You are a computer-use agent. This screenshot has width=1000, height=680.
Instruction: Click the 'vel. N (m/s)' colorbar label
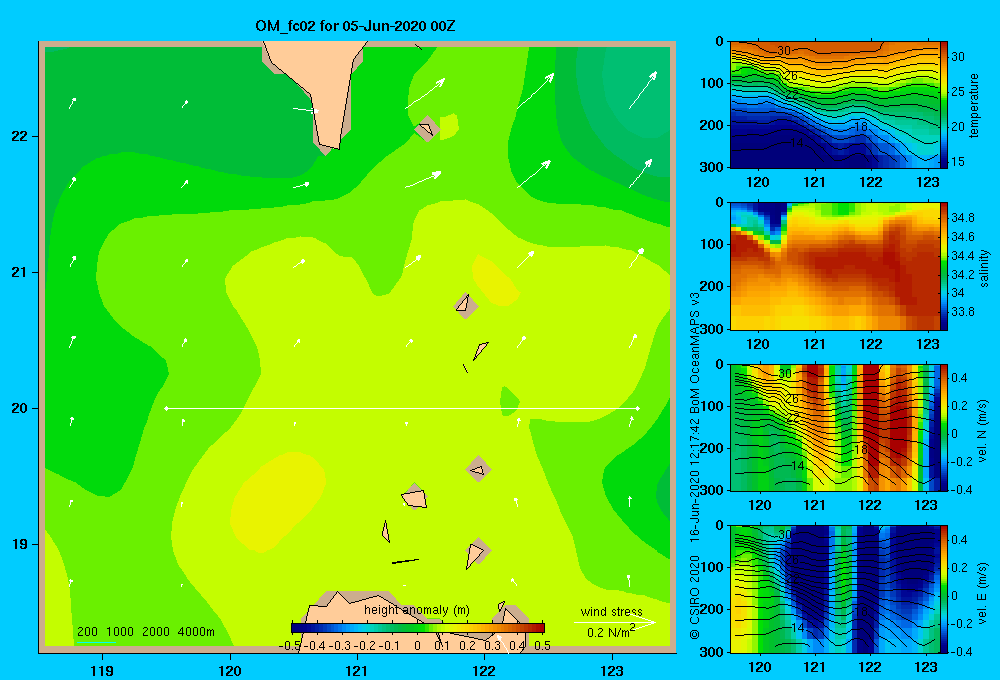point(982,431)
